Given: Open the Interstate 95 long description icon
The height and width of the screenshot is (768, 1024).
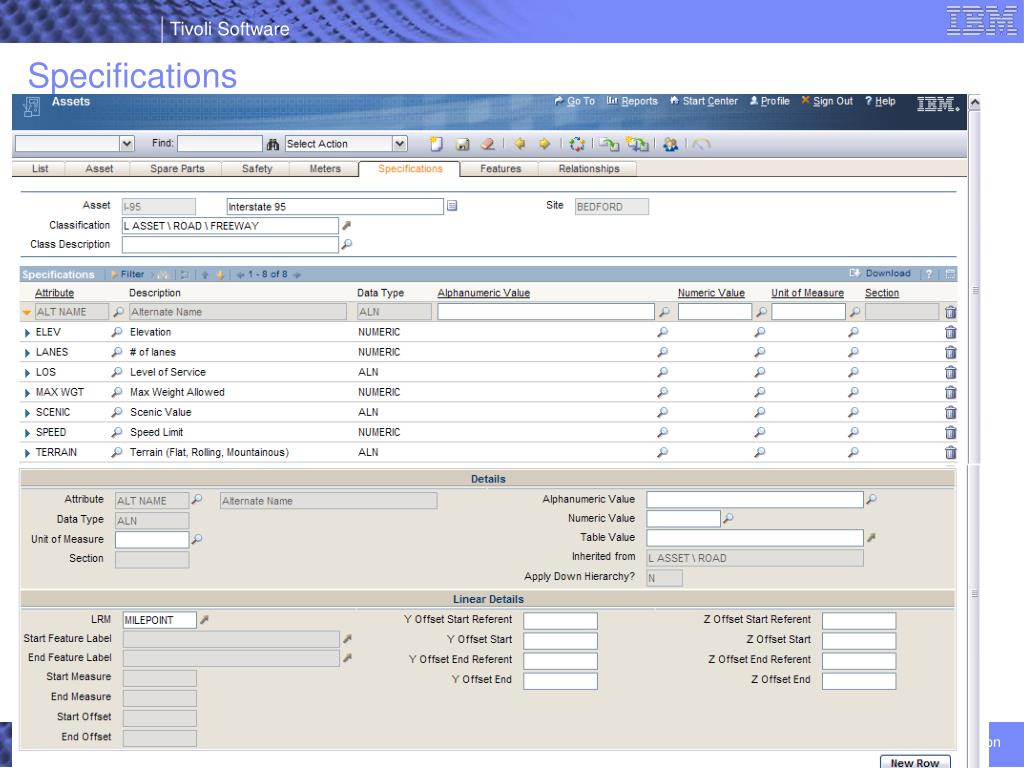Looking at the screenshot, I should [x=452, y=206].
